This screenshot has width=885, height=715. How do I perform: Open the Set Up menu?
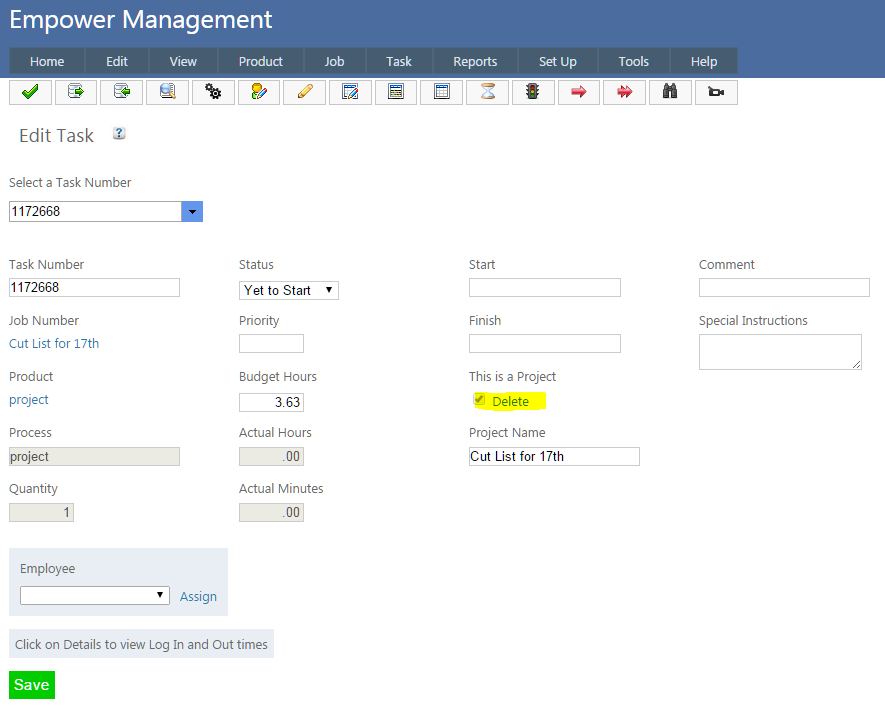(x=557, y=61)
